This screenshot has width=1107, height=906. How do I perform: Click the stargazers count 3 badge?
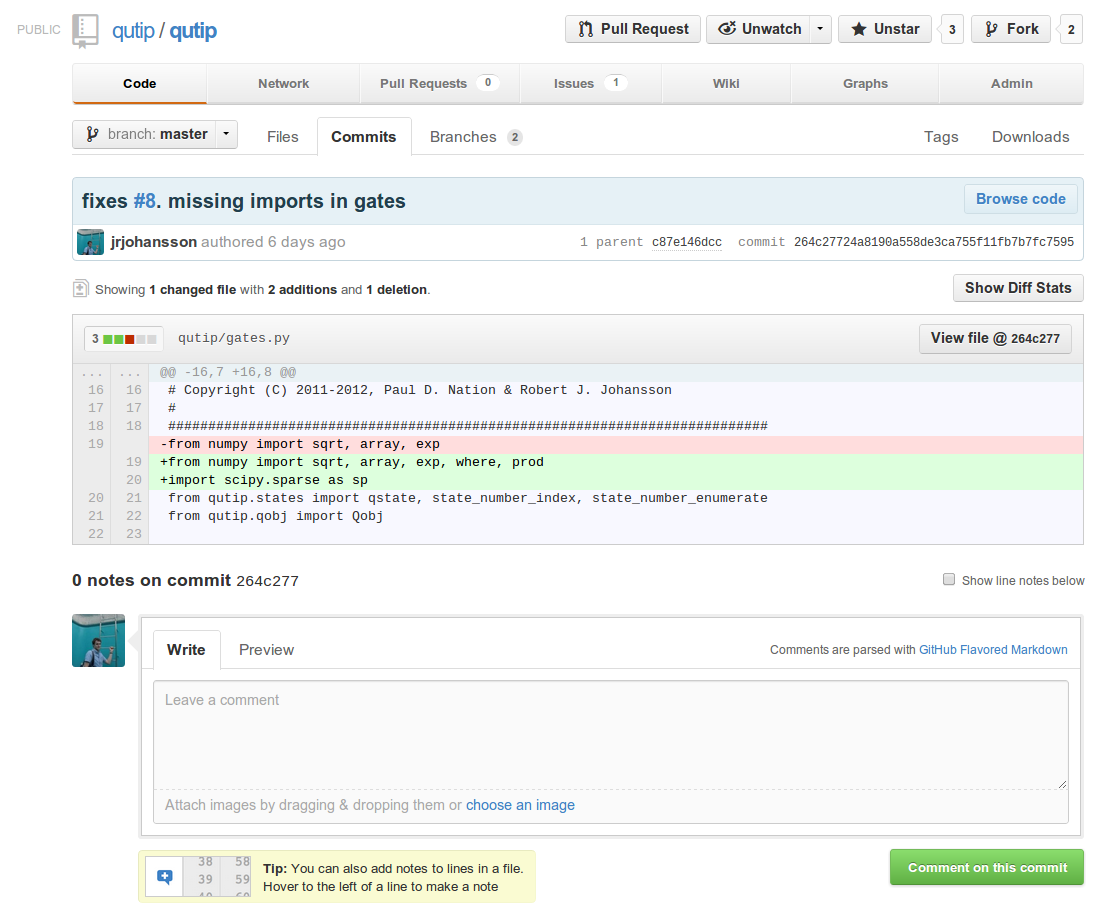click(x=951, y=30)
